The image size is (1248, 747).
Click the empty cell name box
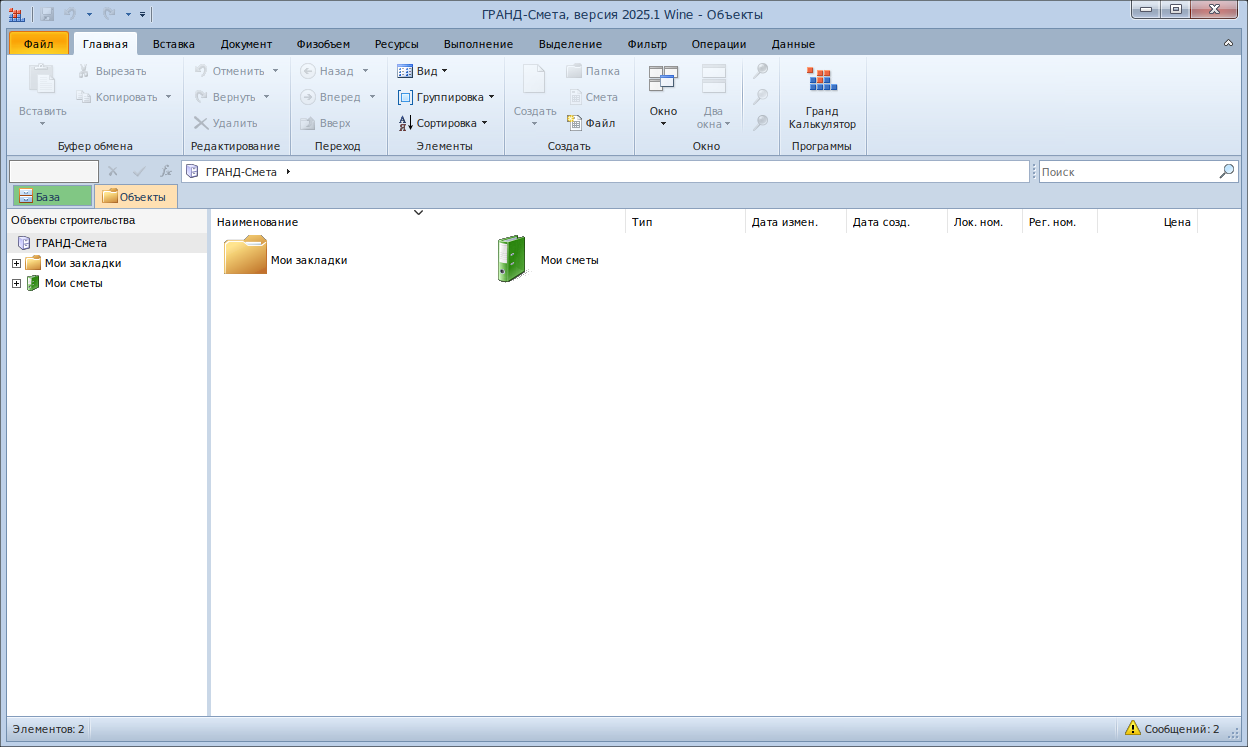pos(54,171)
